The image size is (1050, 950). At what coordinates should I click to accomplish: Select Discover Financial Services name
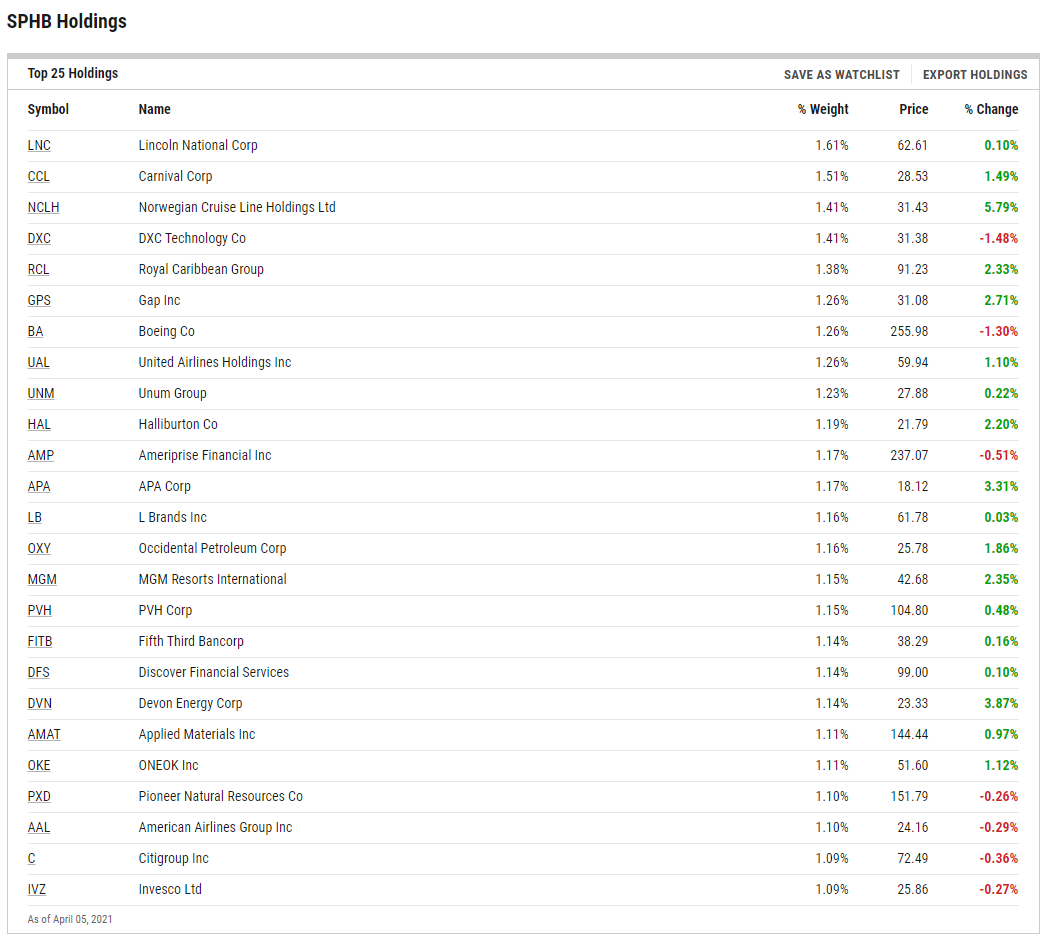click(213, 672)
